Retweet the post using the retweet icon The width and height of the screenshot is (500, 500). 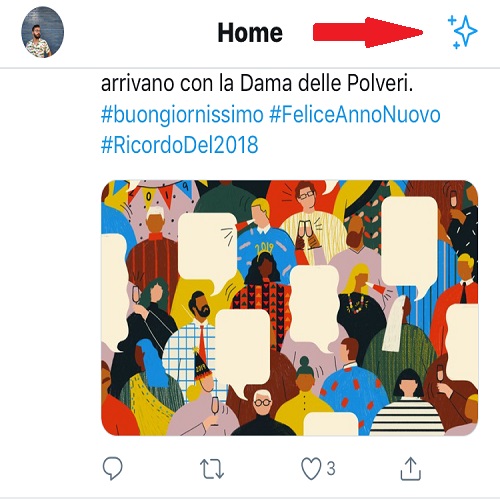tap(212, 469)
